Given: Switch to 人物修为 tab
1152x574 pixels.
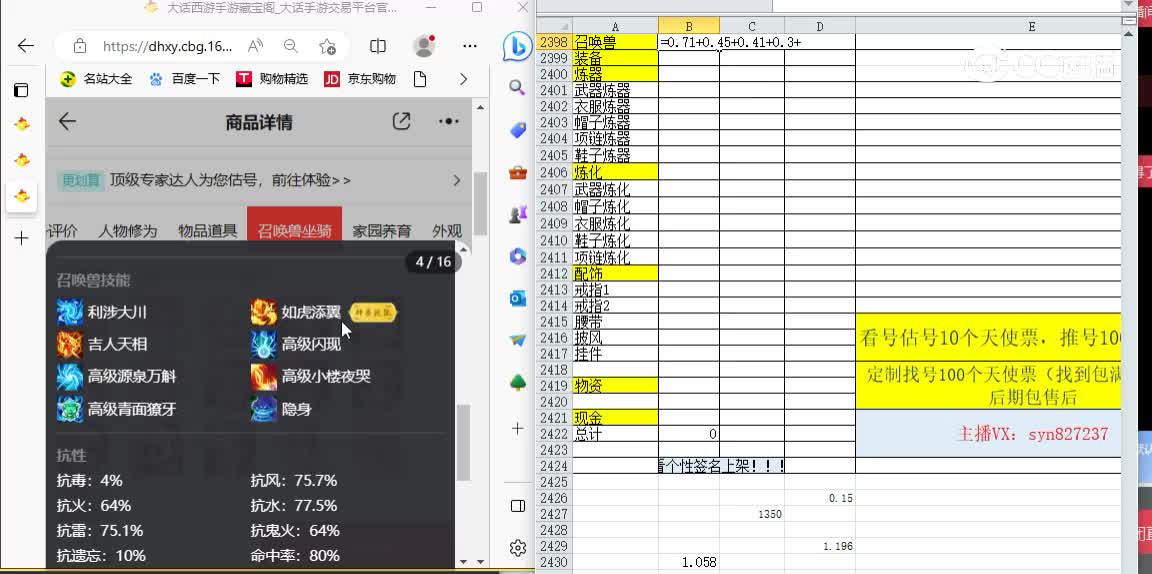Looking at the screenshot, I should [x=128, y=231].
